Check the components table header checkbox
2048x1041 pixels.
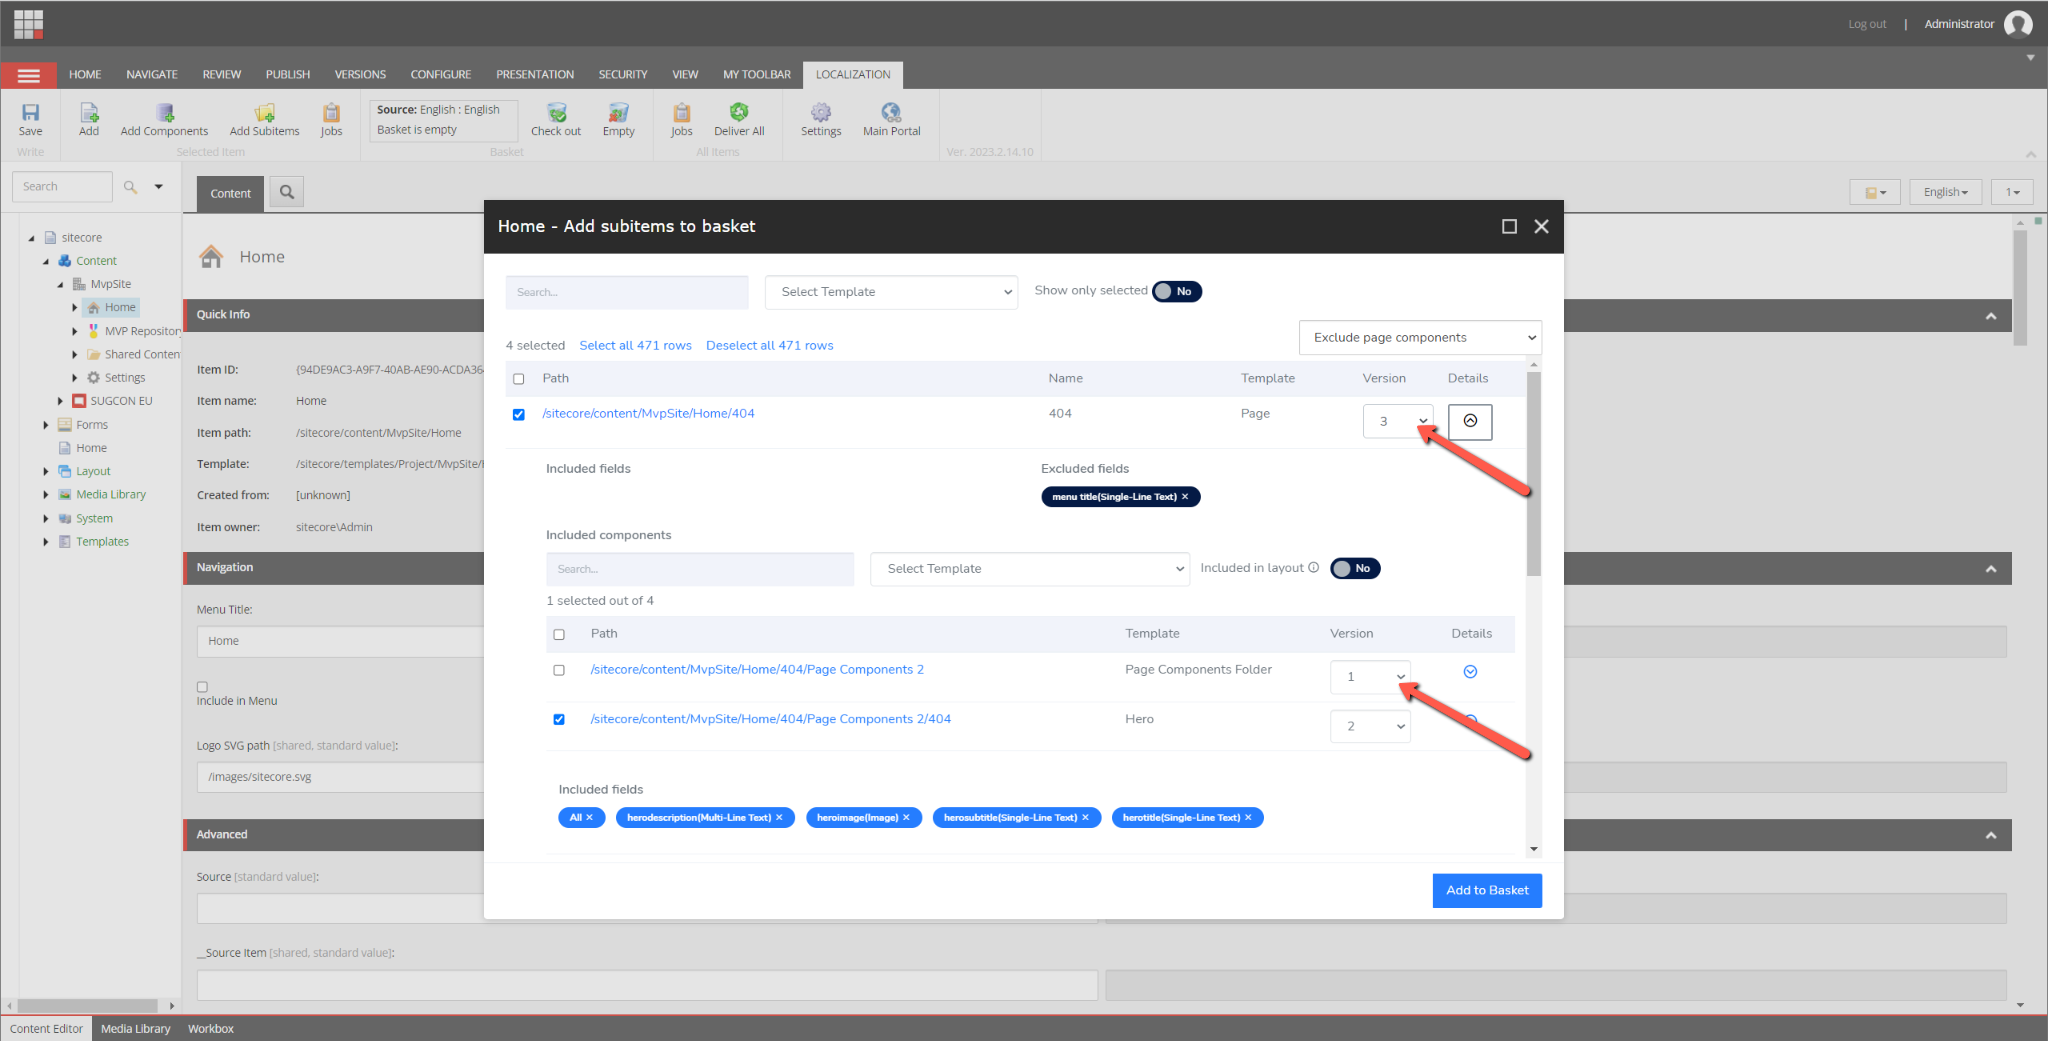click(559, 634)
